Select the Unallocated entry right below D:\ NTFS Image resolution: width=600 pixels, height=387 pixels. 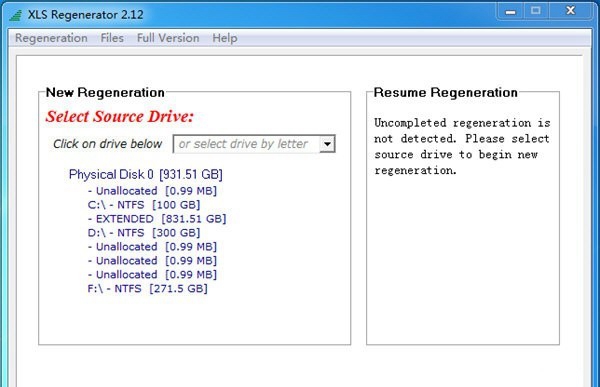coord(152,247)
